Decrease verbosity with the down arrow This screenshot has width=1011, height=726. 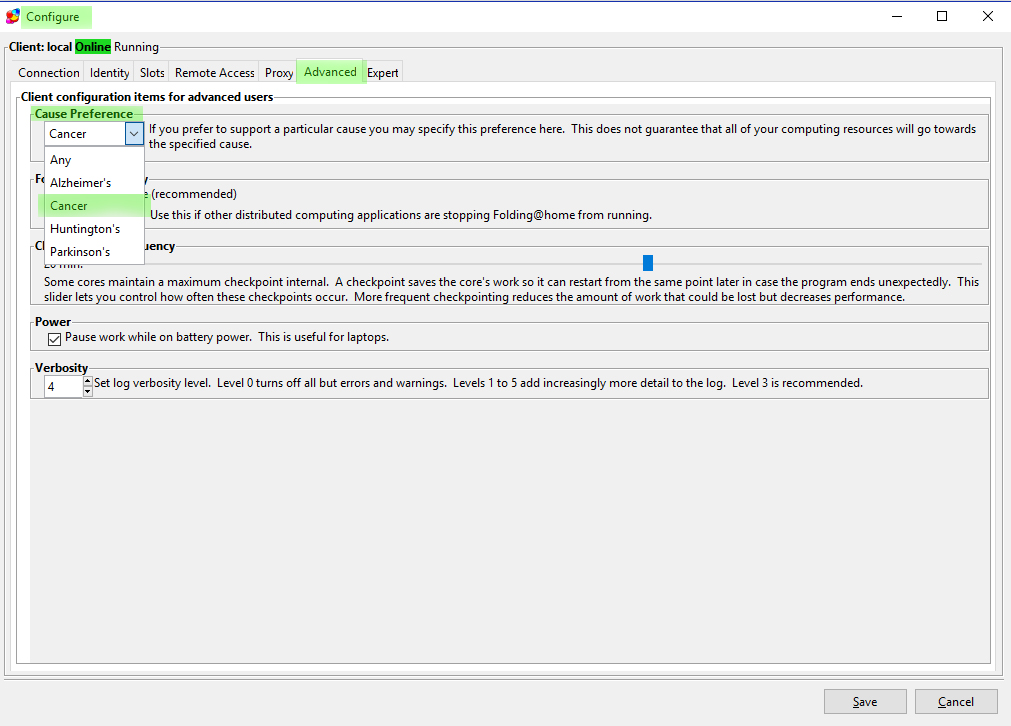click(88, 392)
